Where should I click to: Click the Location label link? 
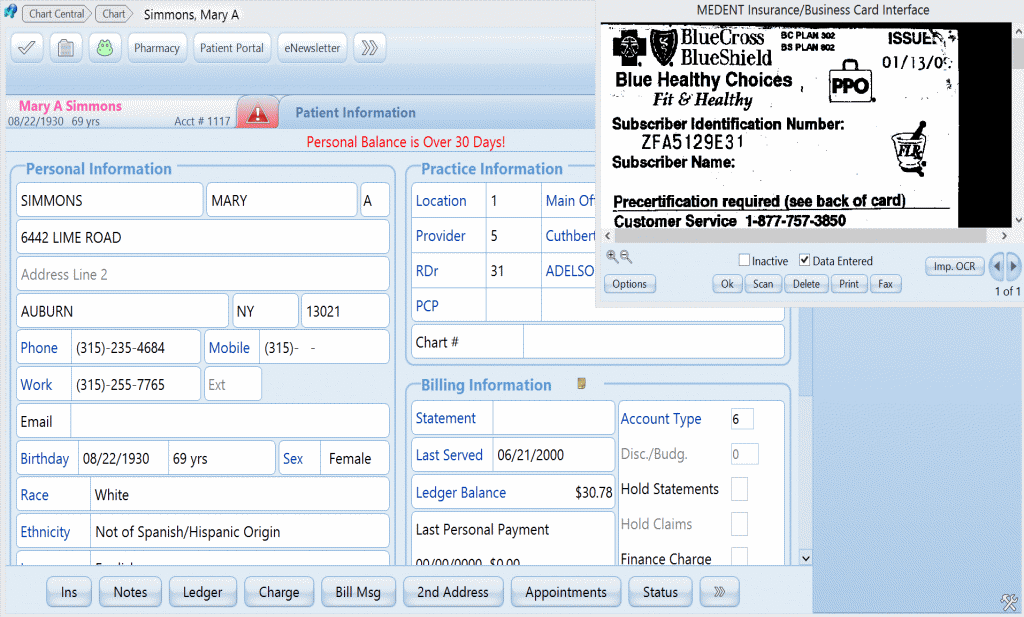coord(441,201)
